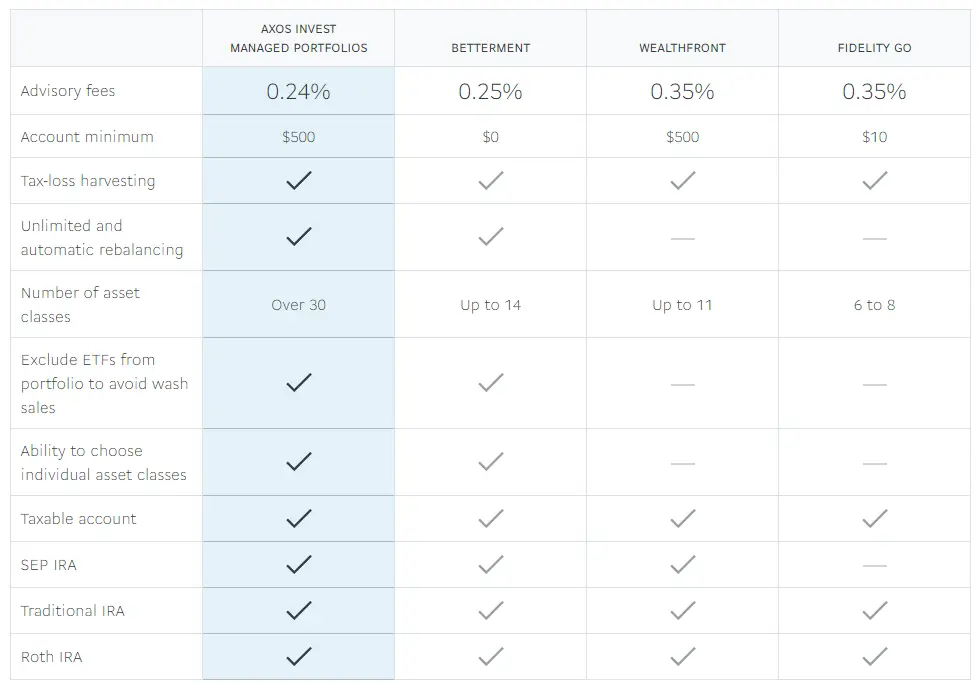Click Wealthfront Traditional IRA checkmark
The height and width of the screenshot is (685, 978).
pos(682,611)
